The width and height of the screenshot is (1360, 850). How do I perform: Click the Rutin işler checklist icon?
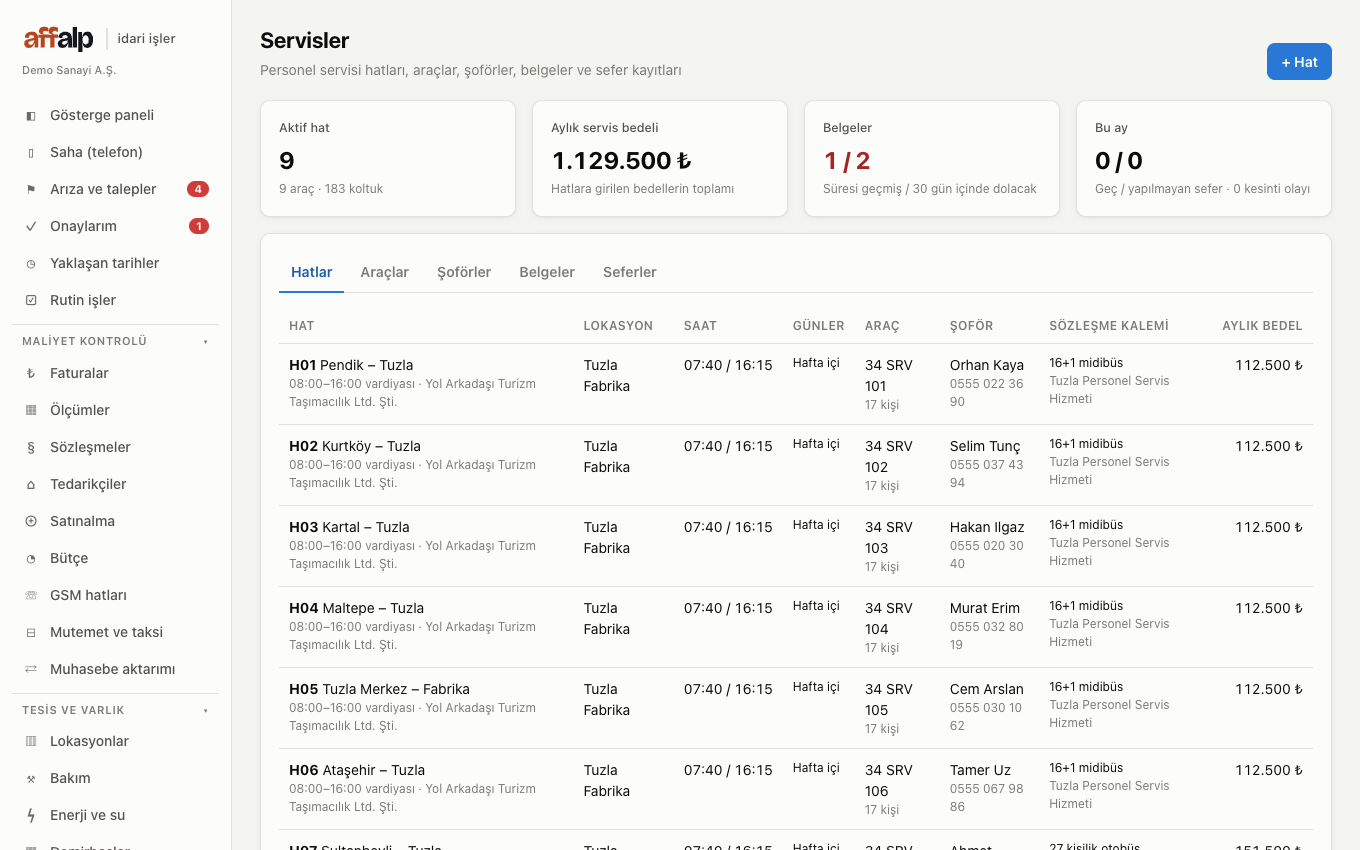31,301
